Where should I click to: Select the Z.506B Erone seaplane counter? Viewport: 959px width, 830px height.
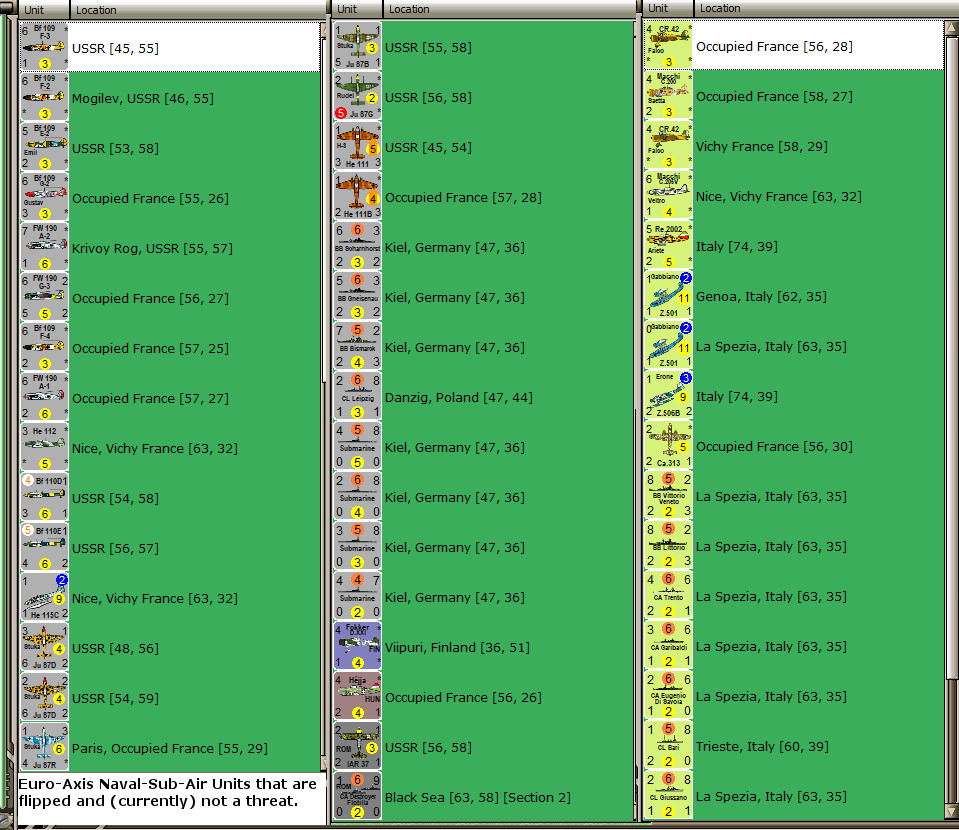[x=668, y=395]
